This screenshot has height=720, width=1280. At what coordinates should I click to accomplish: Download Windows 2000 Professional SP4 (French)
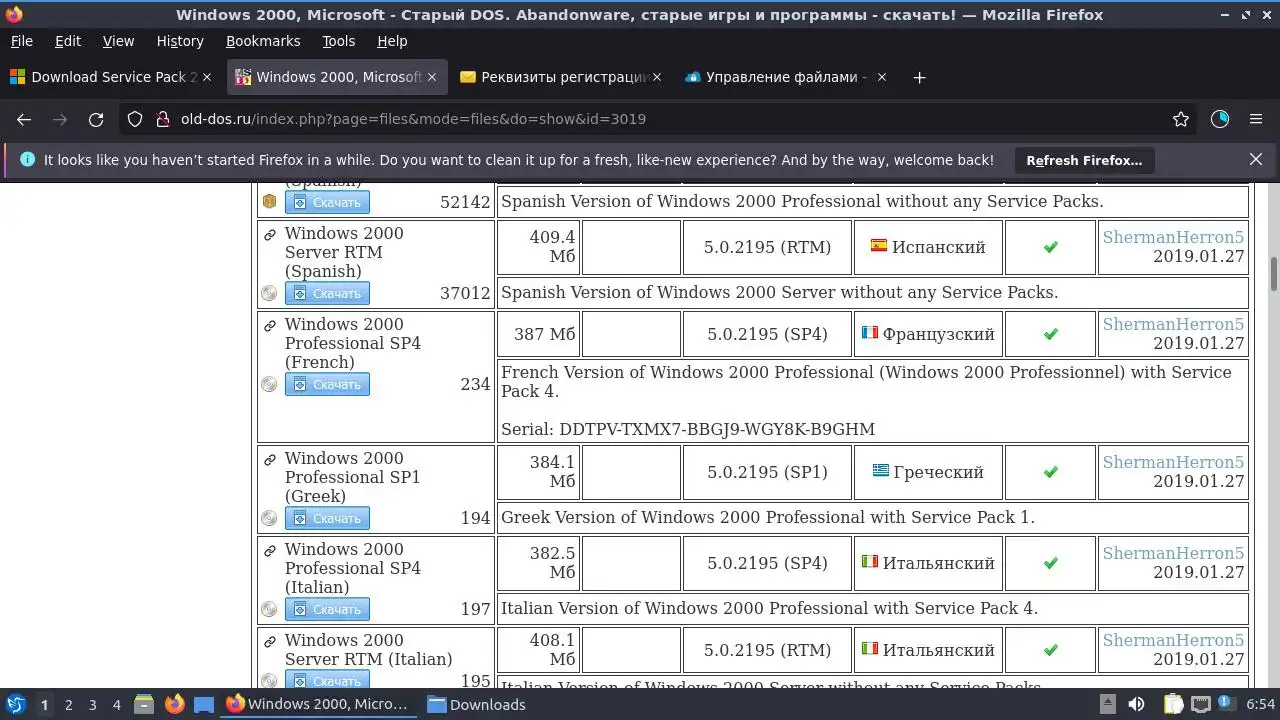(327, 384)
